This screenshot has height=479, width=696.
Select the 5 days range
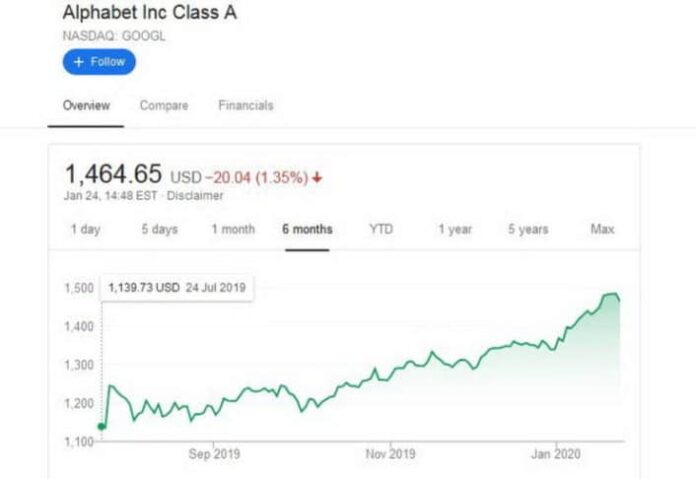coord(160,229)
